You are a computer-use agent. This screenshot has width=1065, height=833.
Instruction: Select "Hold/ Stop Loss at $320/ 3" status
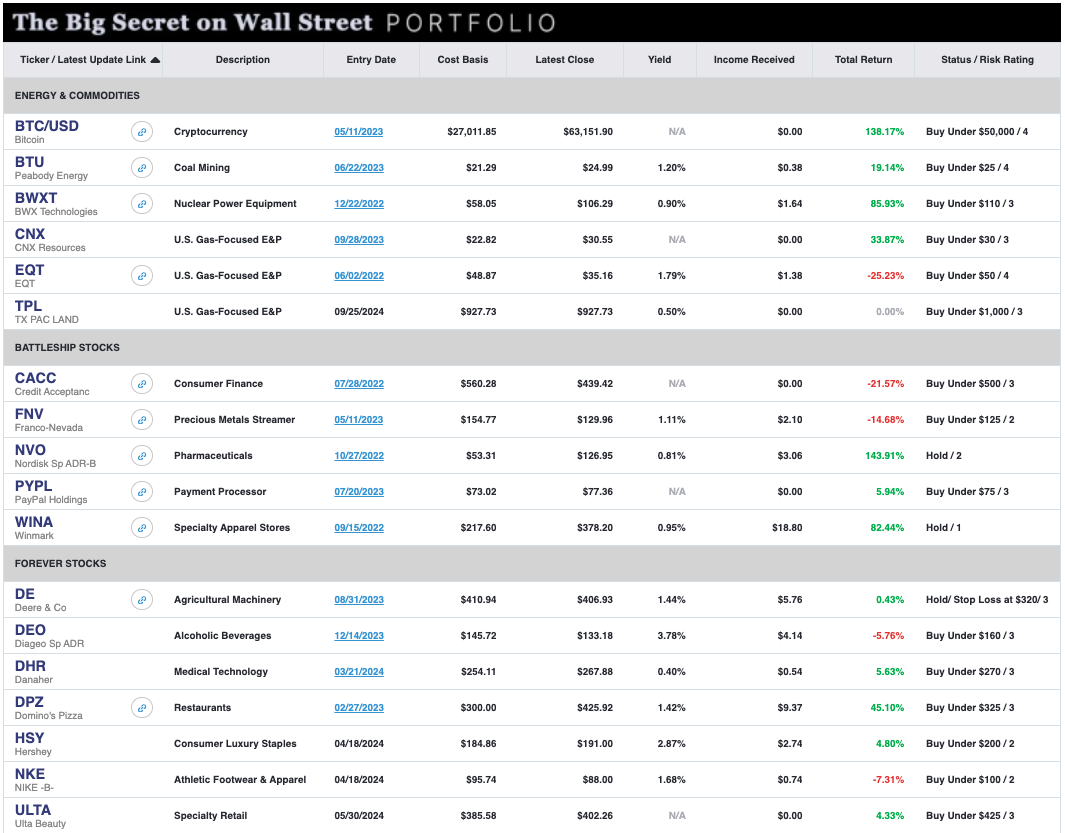click(x=987, y=600)
